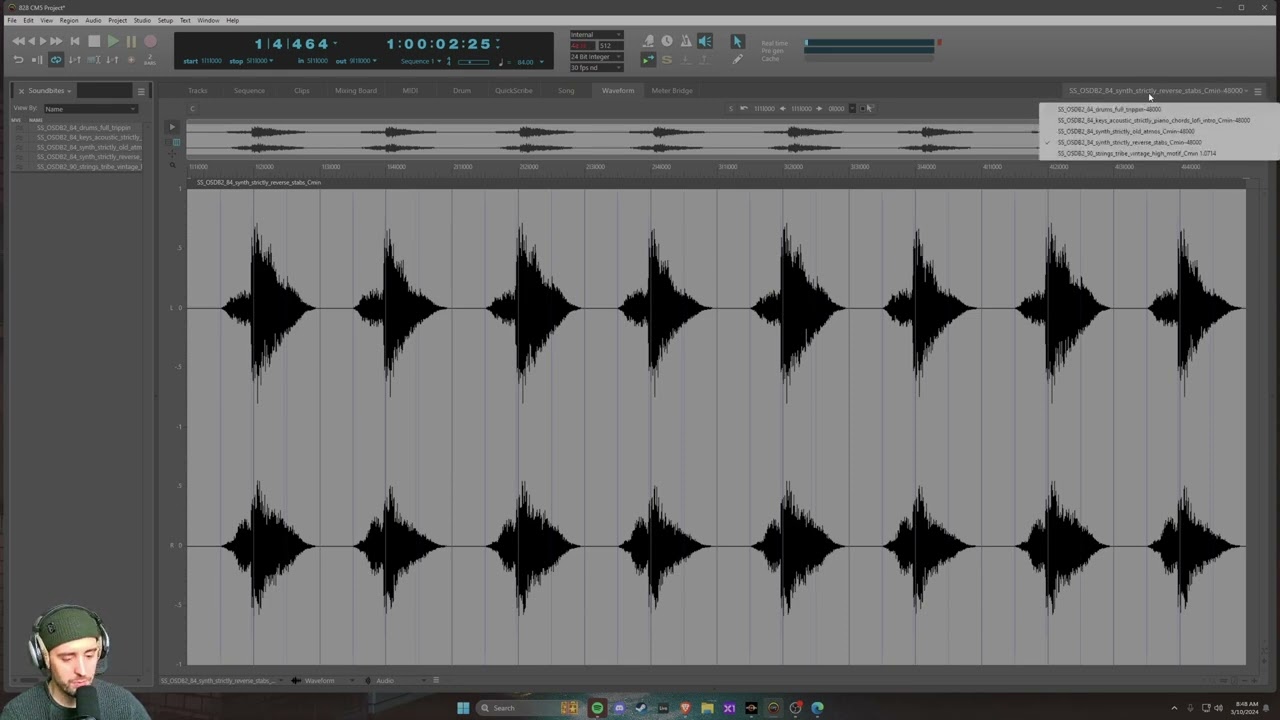
Task: Select SS_OSDB2_84_keys_acoustic_strictly in the Soundbites panel
Action: (x=89, y=137)
